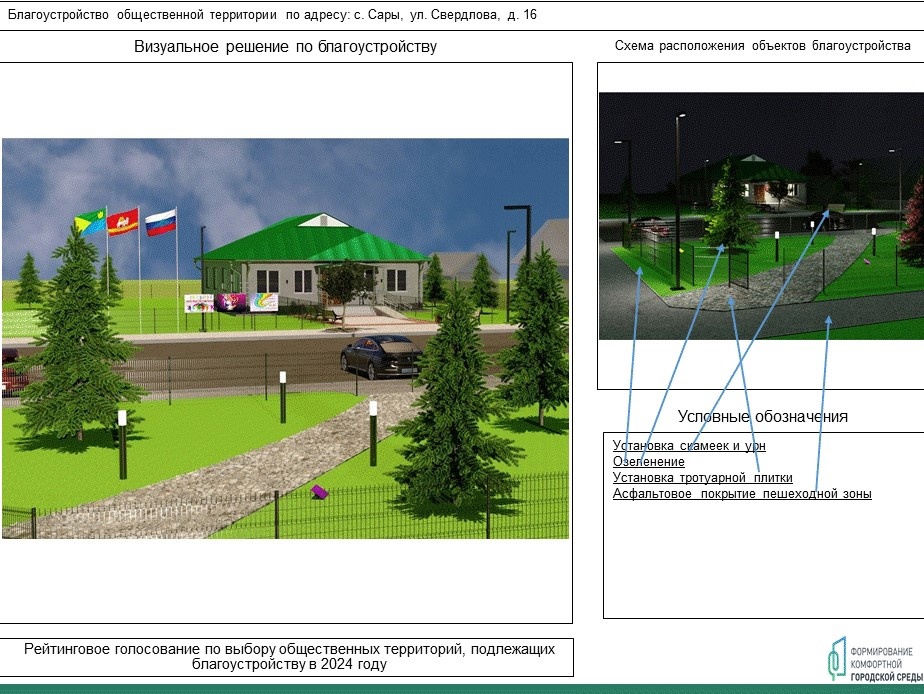Click 'Асфальтовое покрытие пешеходной зоны' legend link

tap(742, 493)
